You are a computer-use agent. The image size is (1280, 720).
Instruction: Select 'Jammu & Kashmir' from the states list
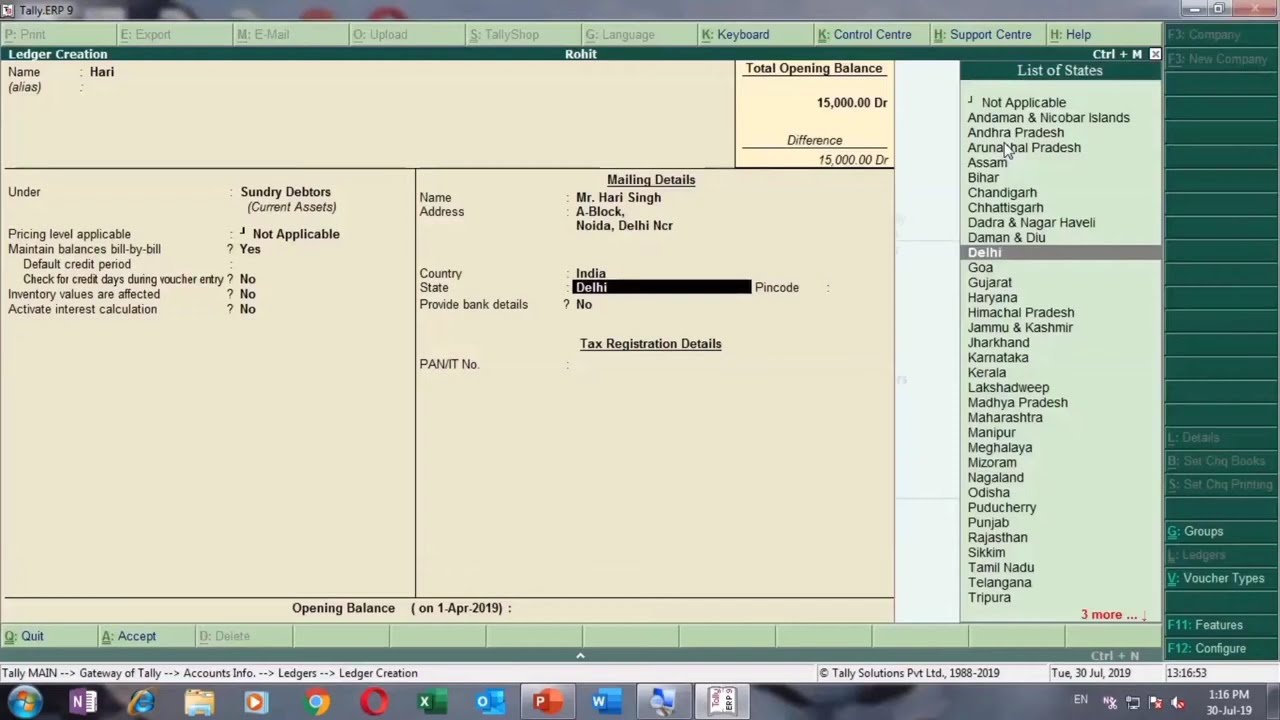point(1020,327)
